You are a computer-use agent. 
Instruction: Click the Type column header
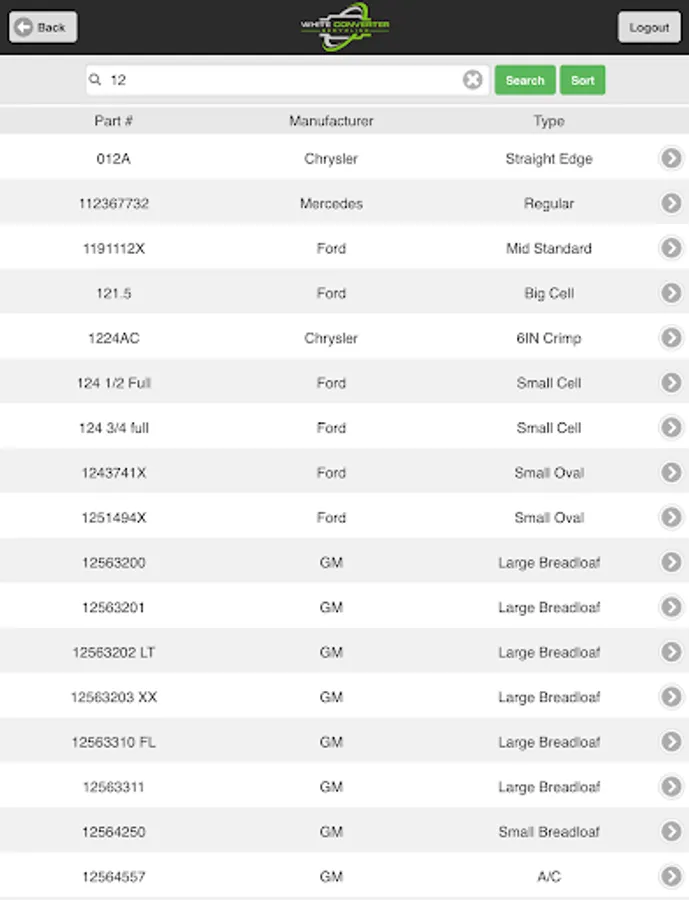(x=548, y=121)
